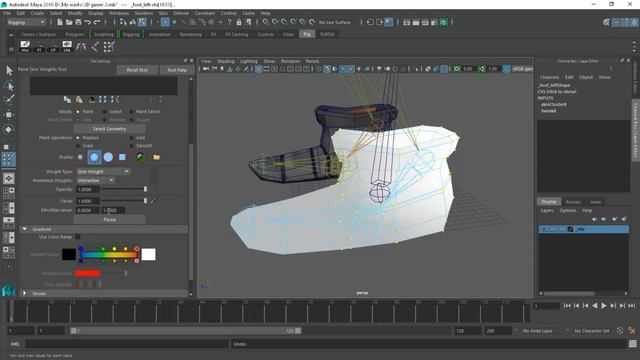640x360 pixels.
Task: Click the Undo arrow icon
Action: 87,22
